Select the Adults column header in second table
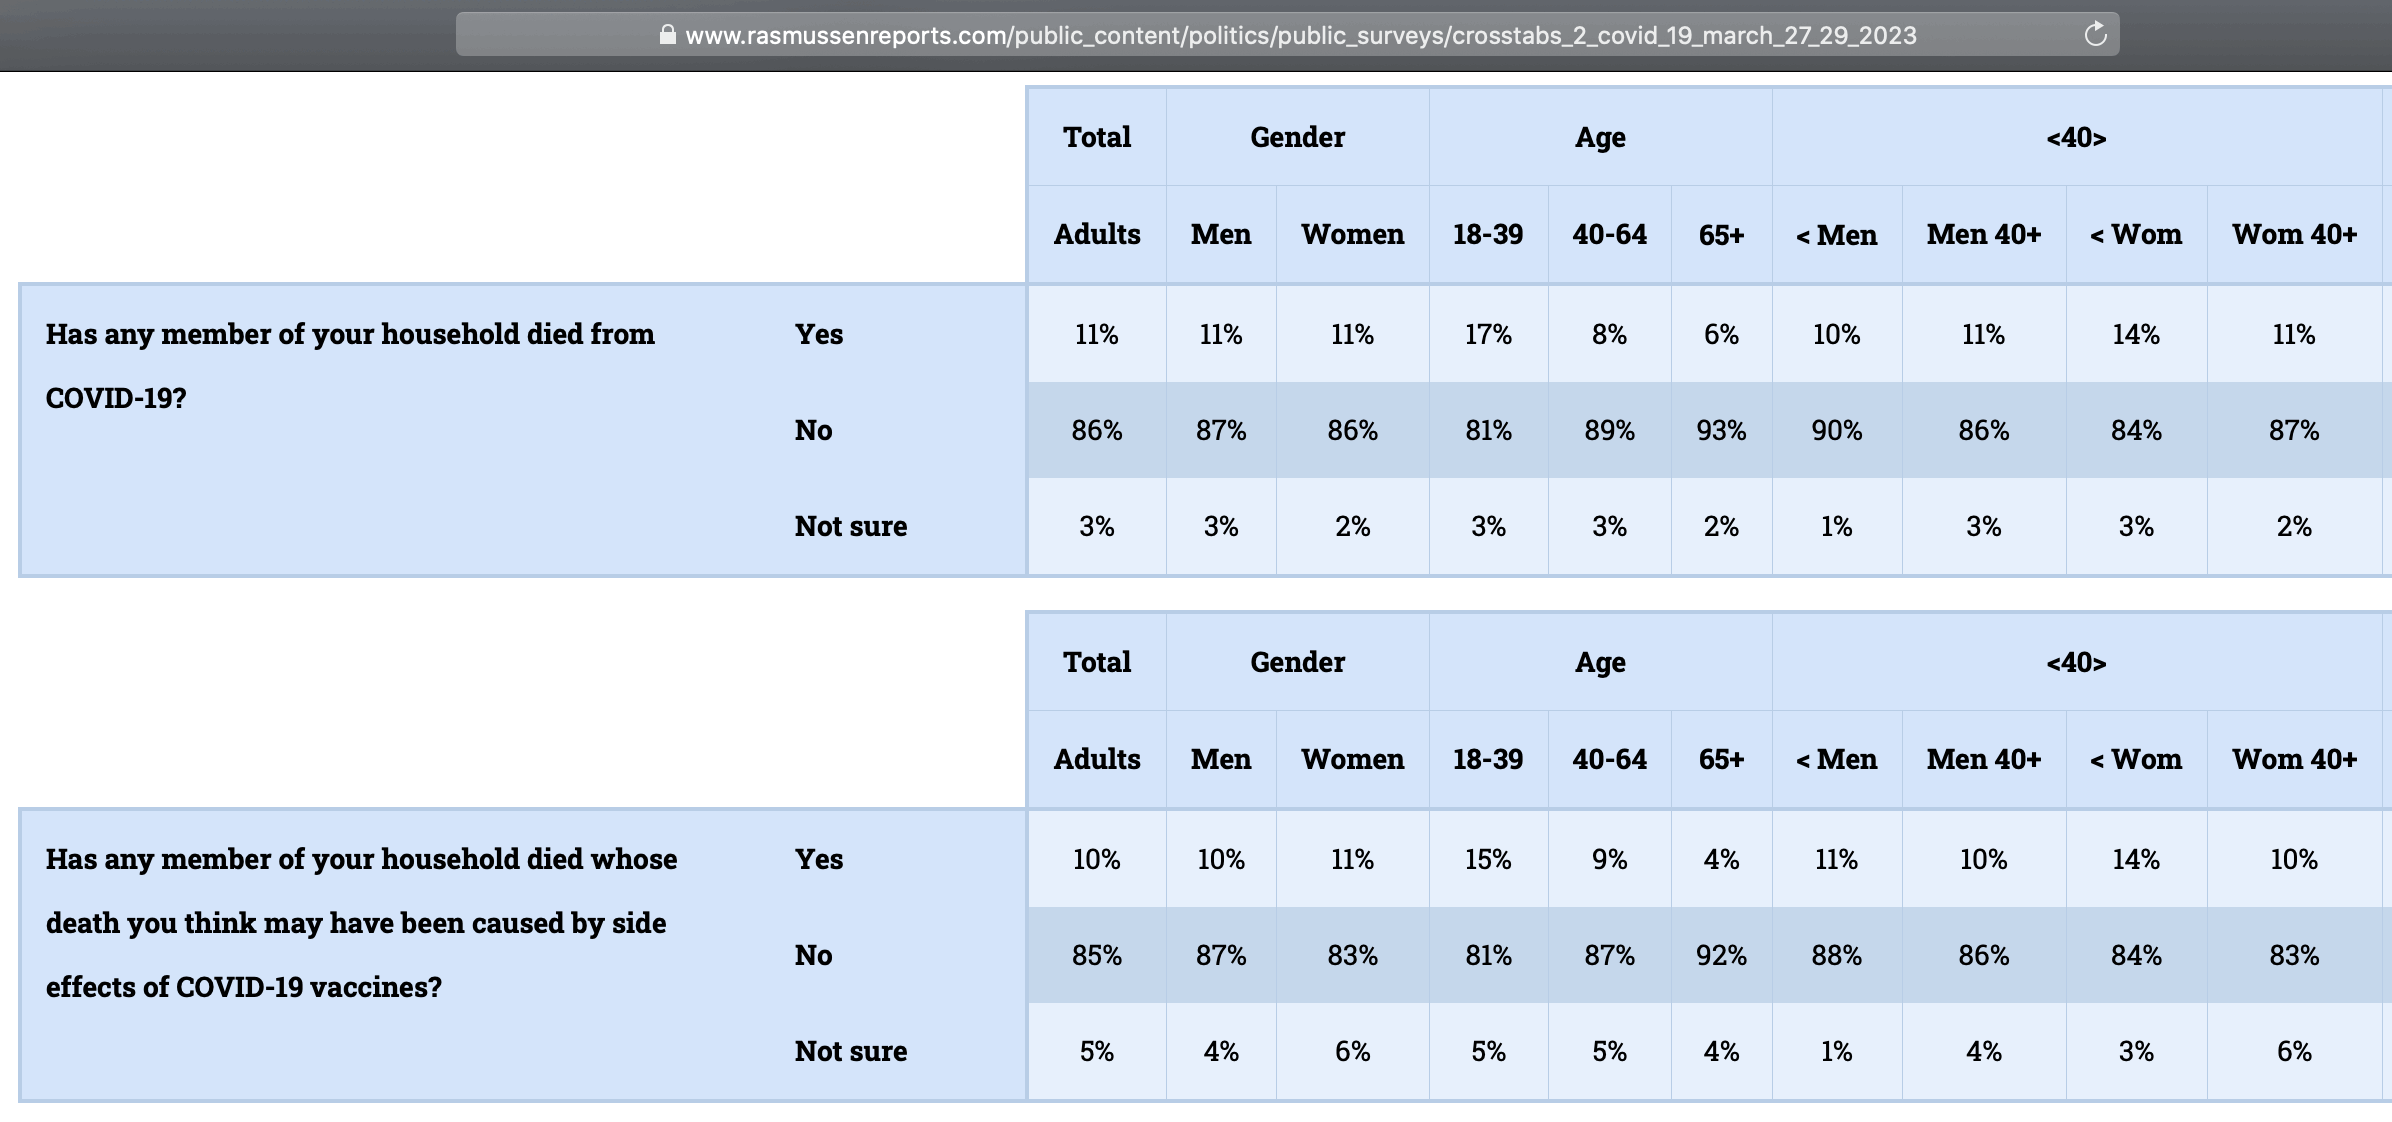 1097,759
